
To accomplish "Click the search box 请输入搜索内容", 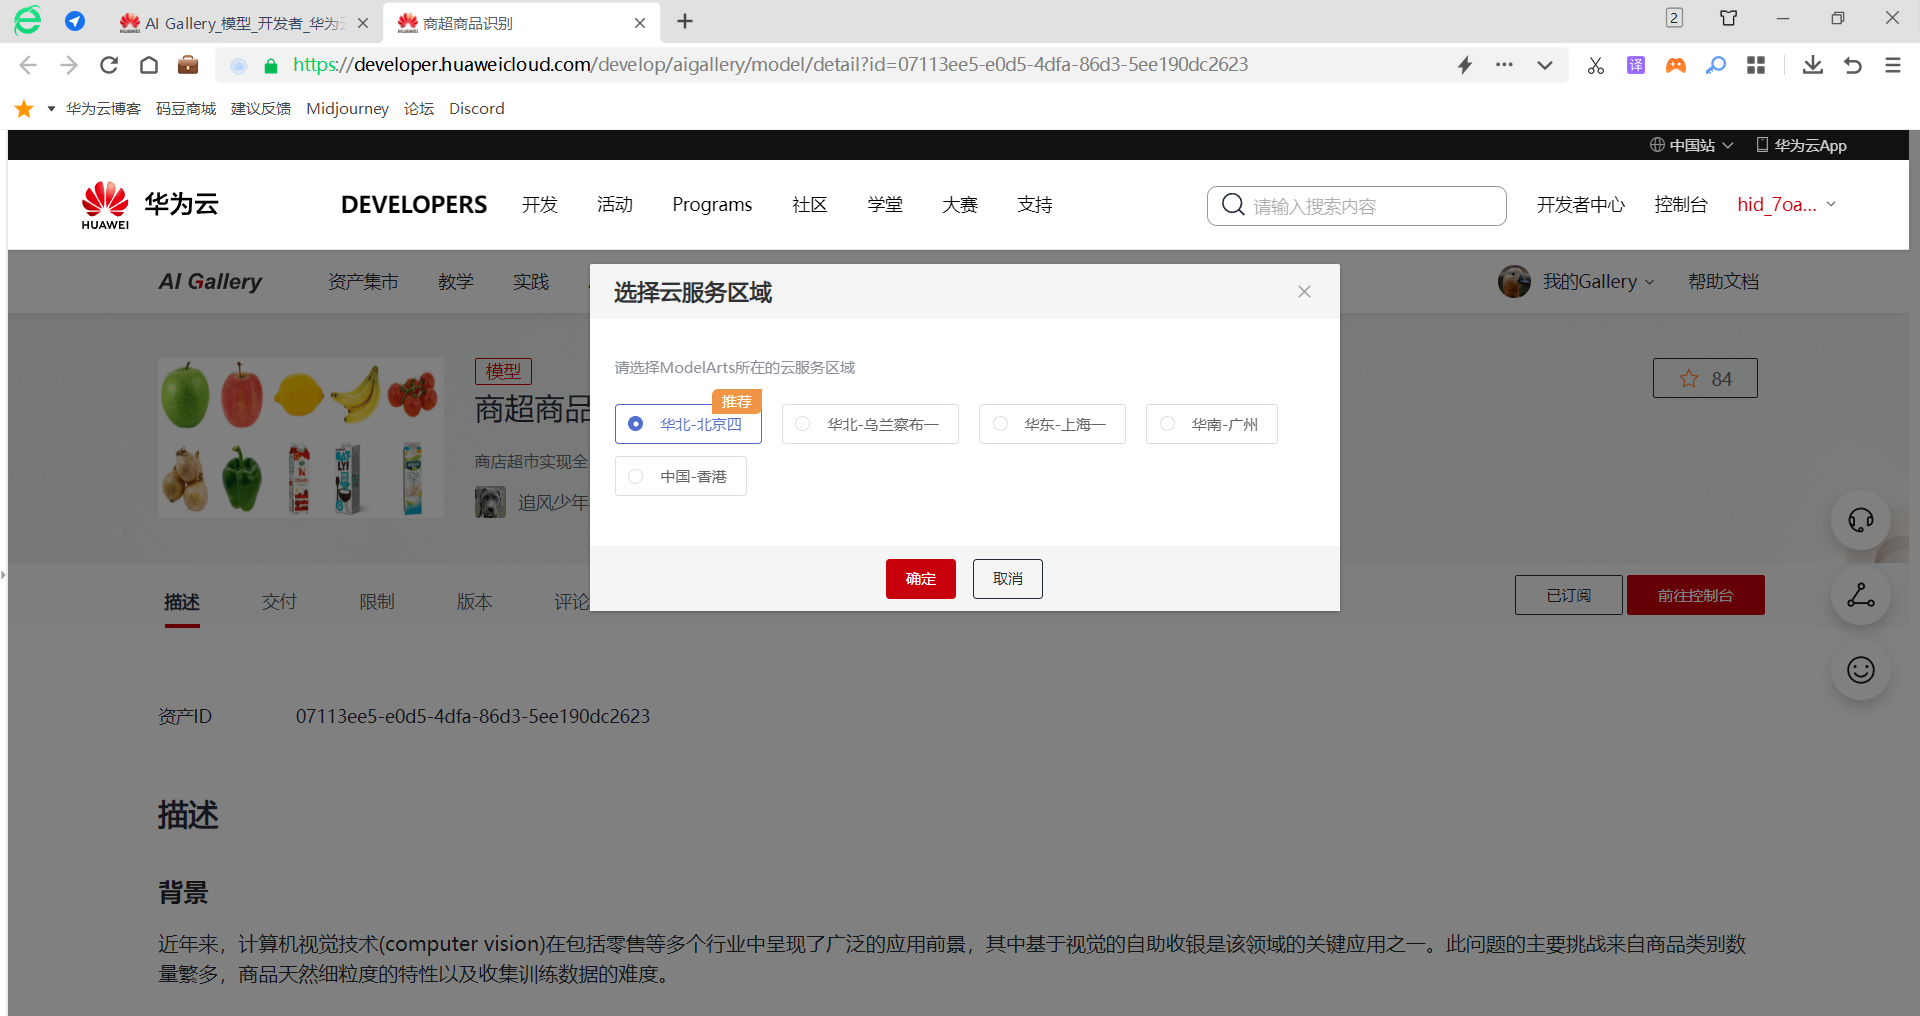I will pos(1357,206).
